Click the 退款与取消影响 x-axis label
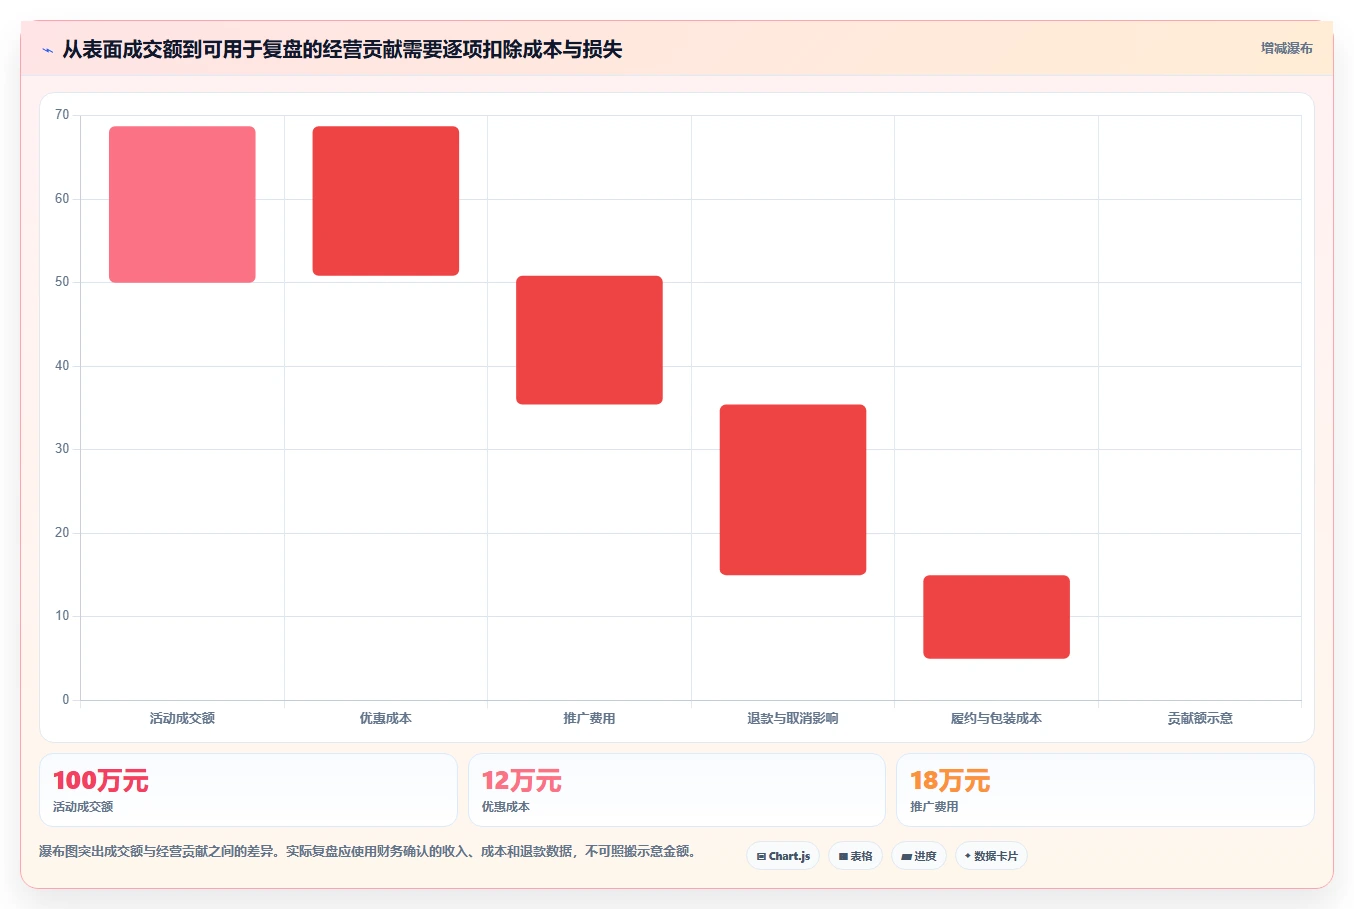This screenshot has height=909, width=1354. 793,718
